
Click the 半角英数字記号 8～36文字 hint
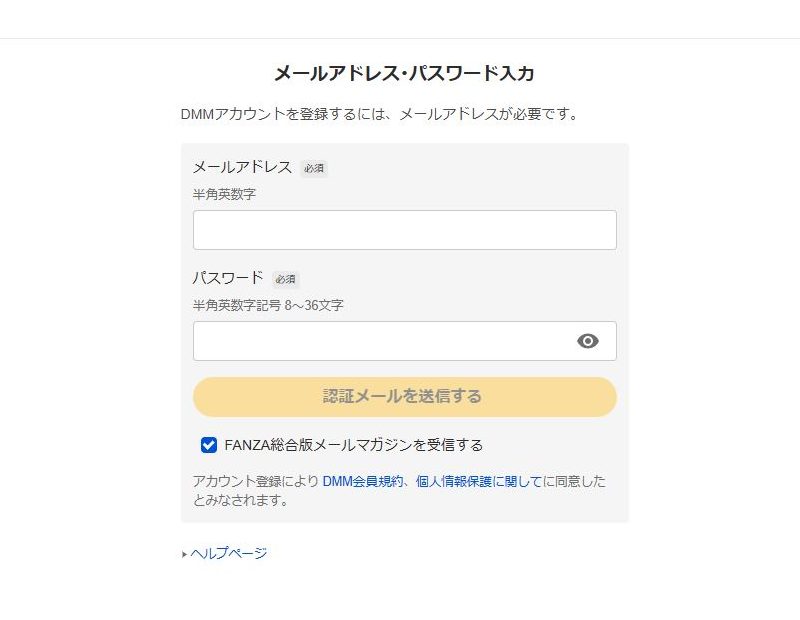268,305
